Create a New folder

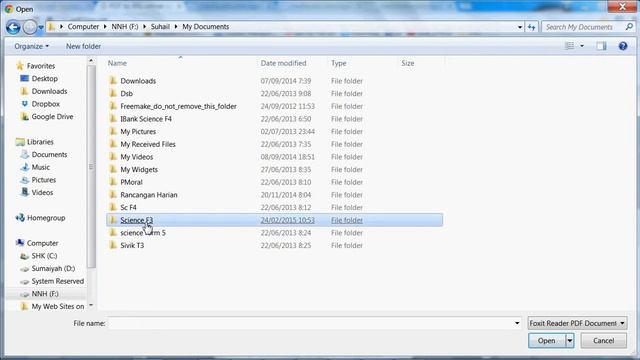coord(83,46)
